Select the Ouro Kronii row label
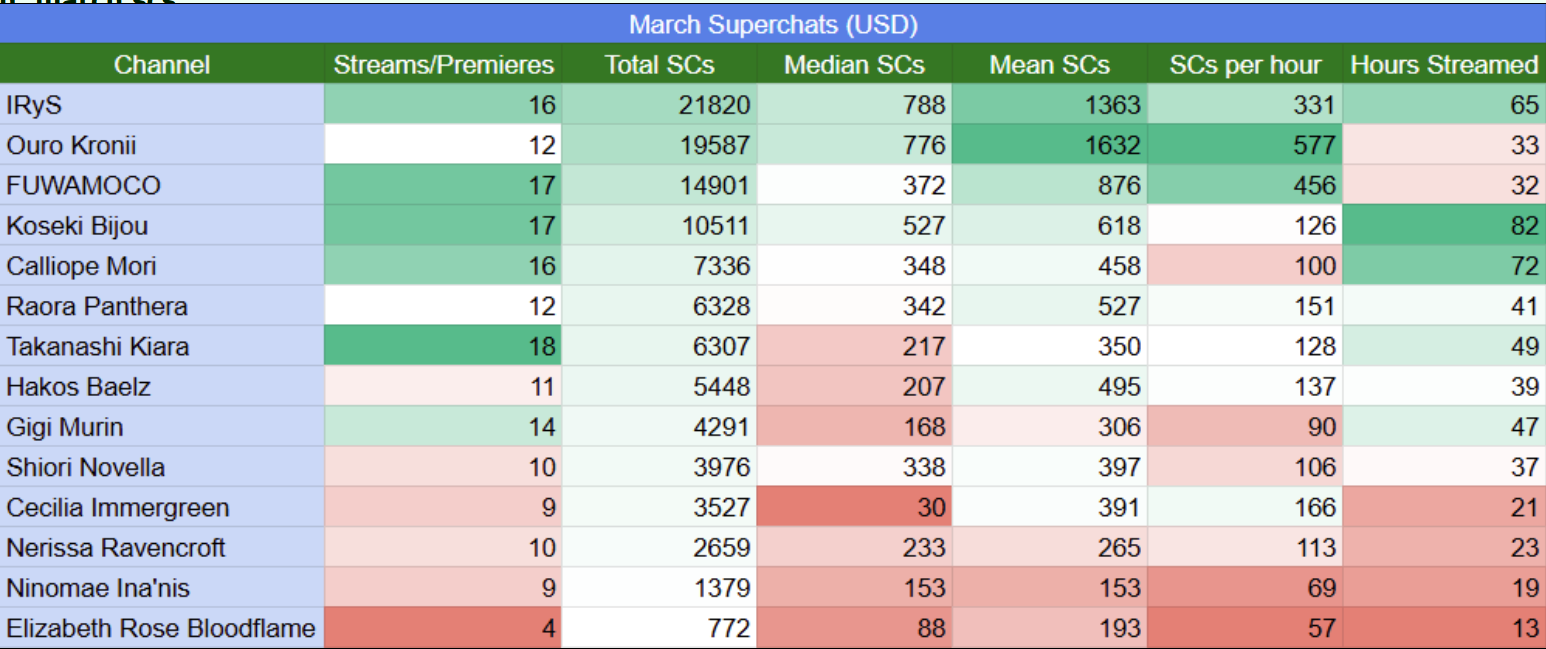Viewport: 1546px width, 649px height. (x=162, y=145)
